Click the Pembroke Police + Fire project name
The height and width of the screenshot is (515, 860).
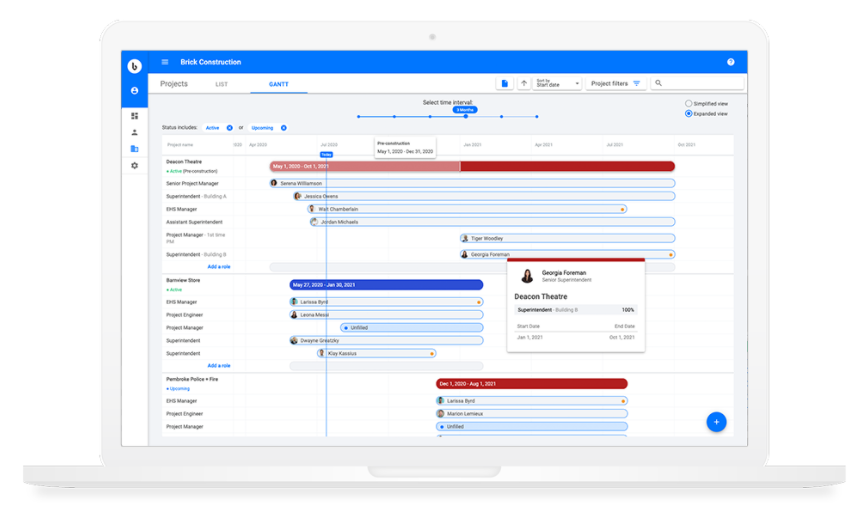point(192,379)
